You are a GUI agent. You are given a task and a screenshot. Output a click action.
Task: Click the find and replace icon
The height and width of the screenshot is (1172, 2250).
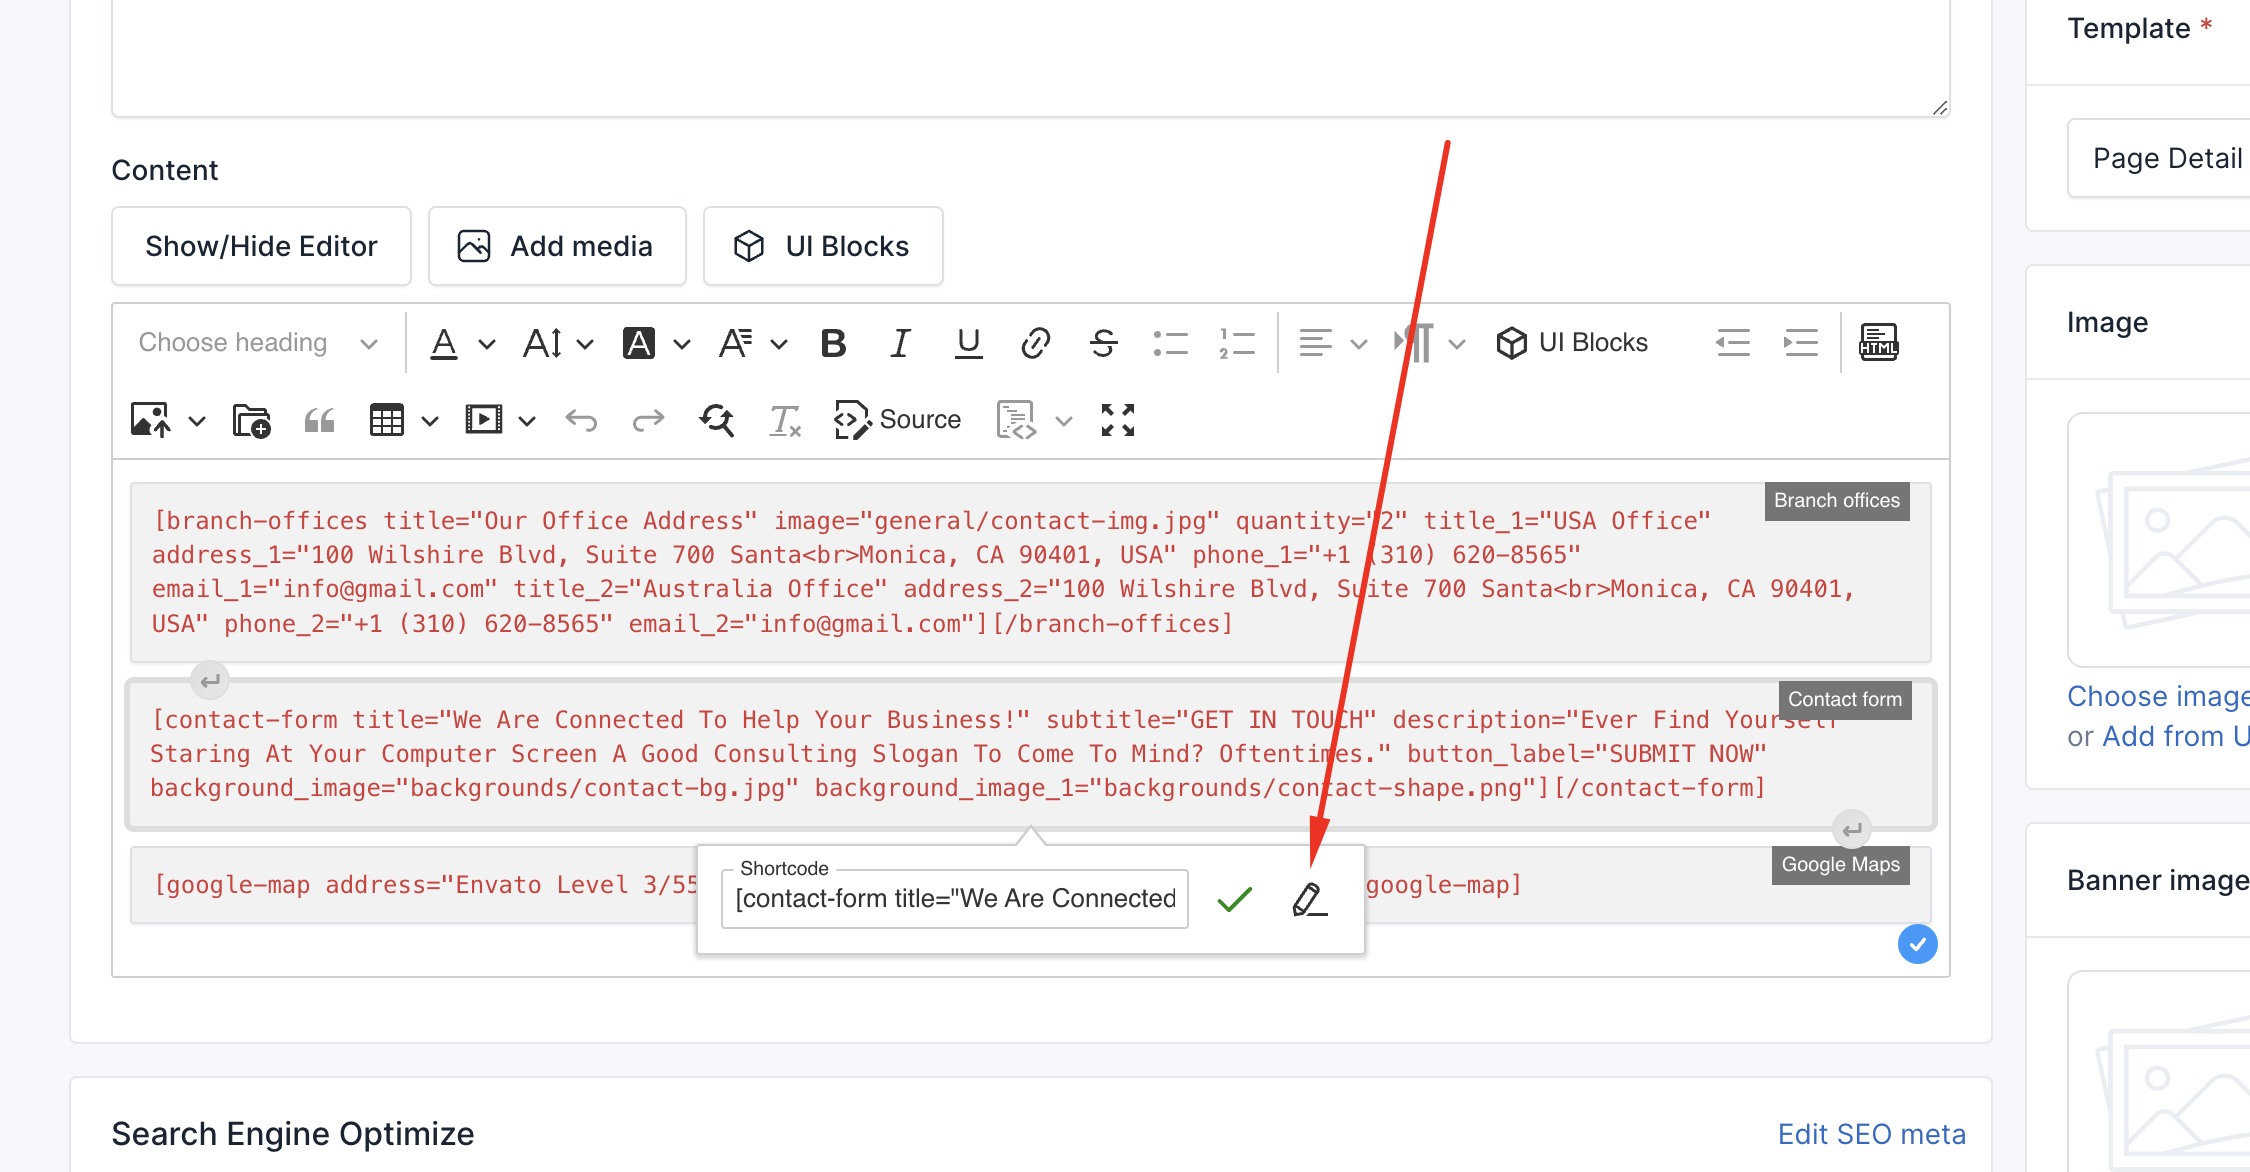point(717,420)
